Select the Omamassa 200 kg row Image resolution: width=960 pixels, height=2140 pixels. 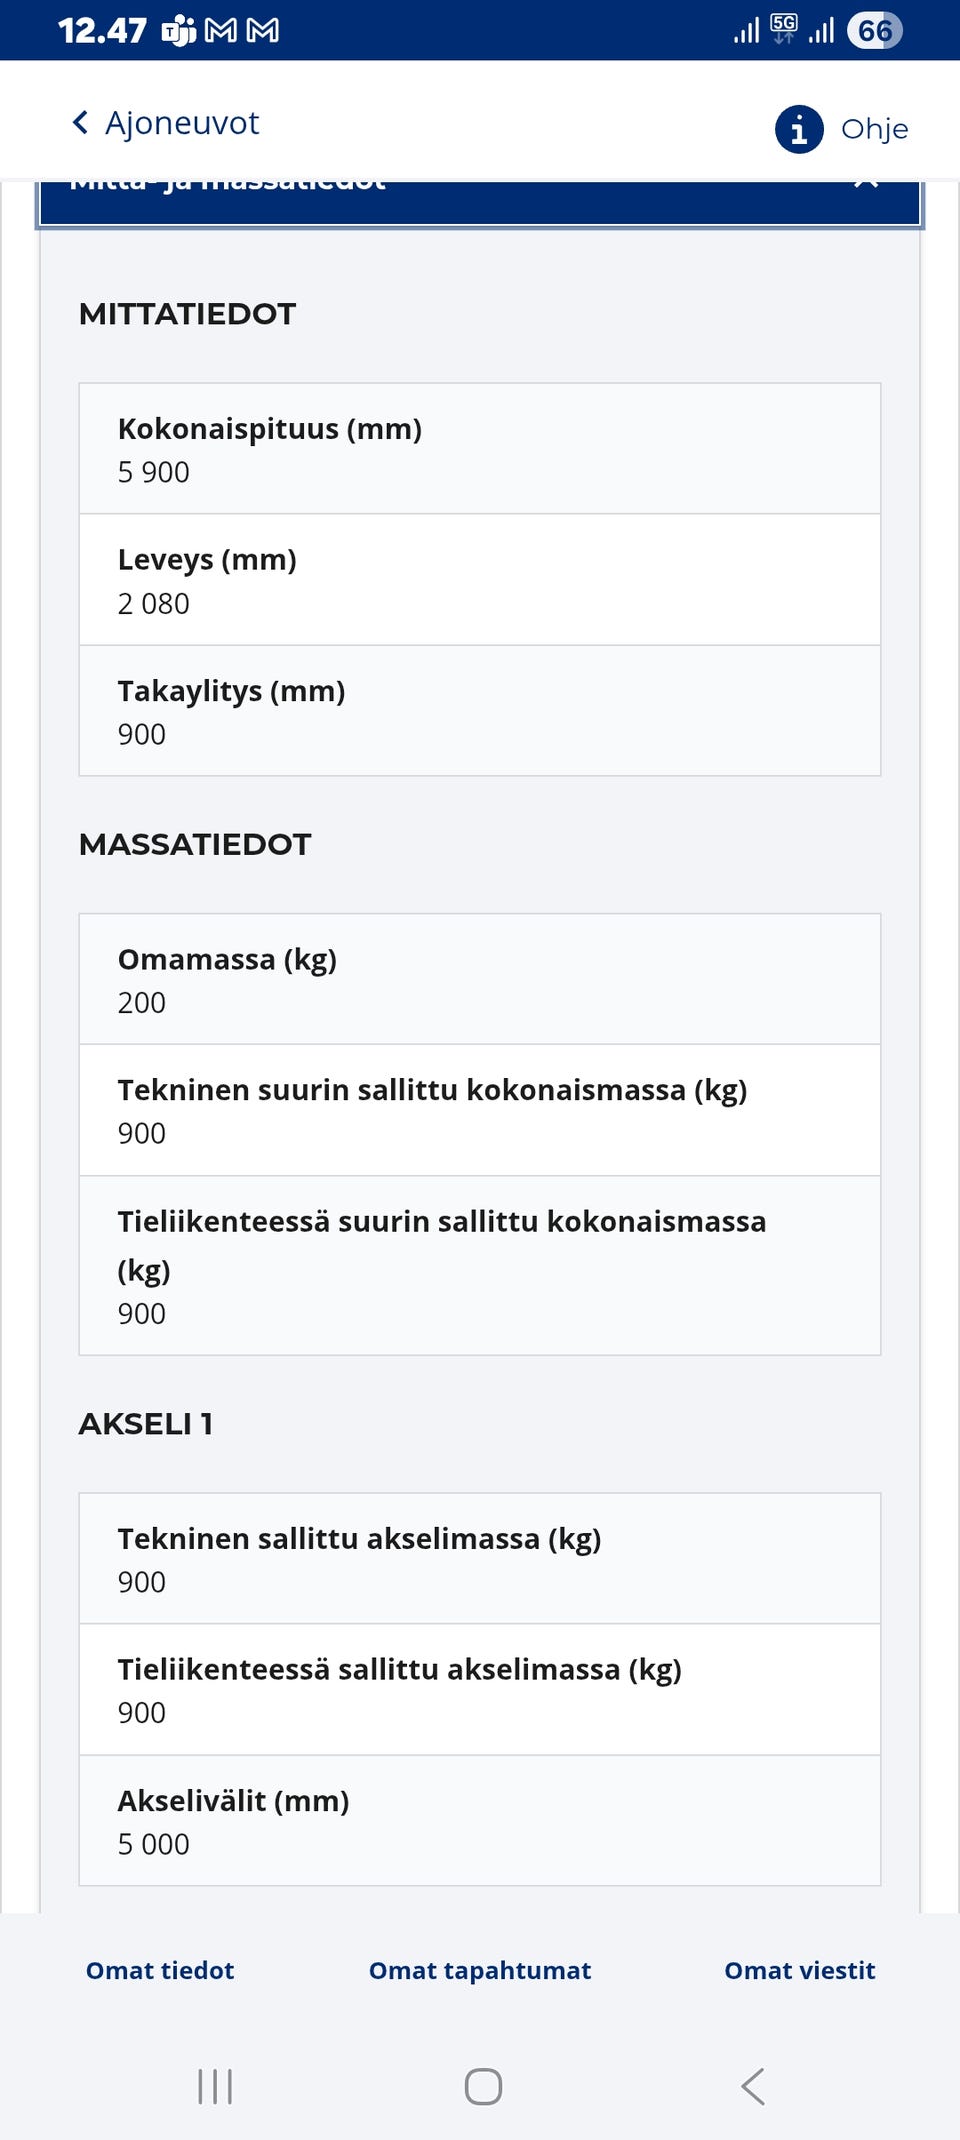480,978
